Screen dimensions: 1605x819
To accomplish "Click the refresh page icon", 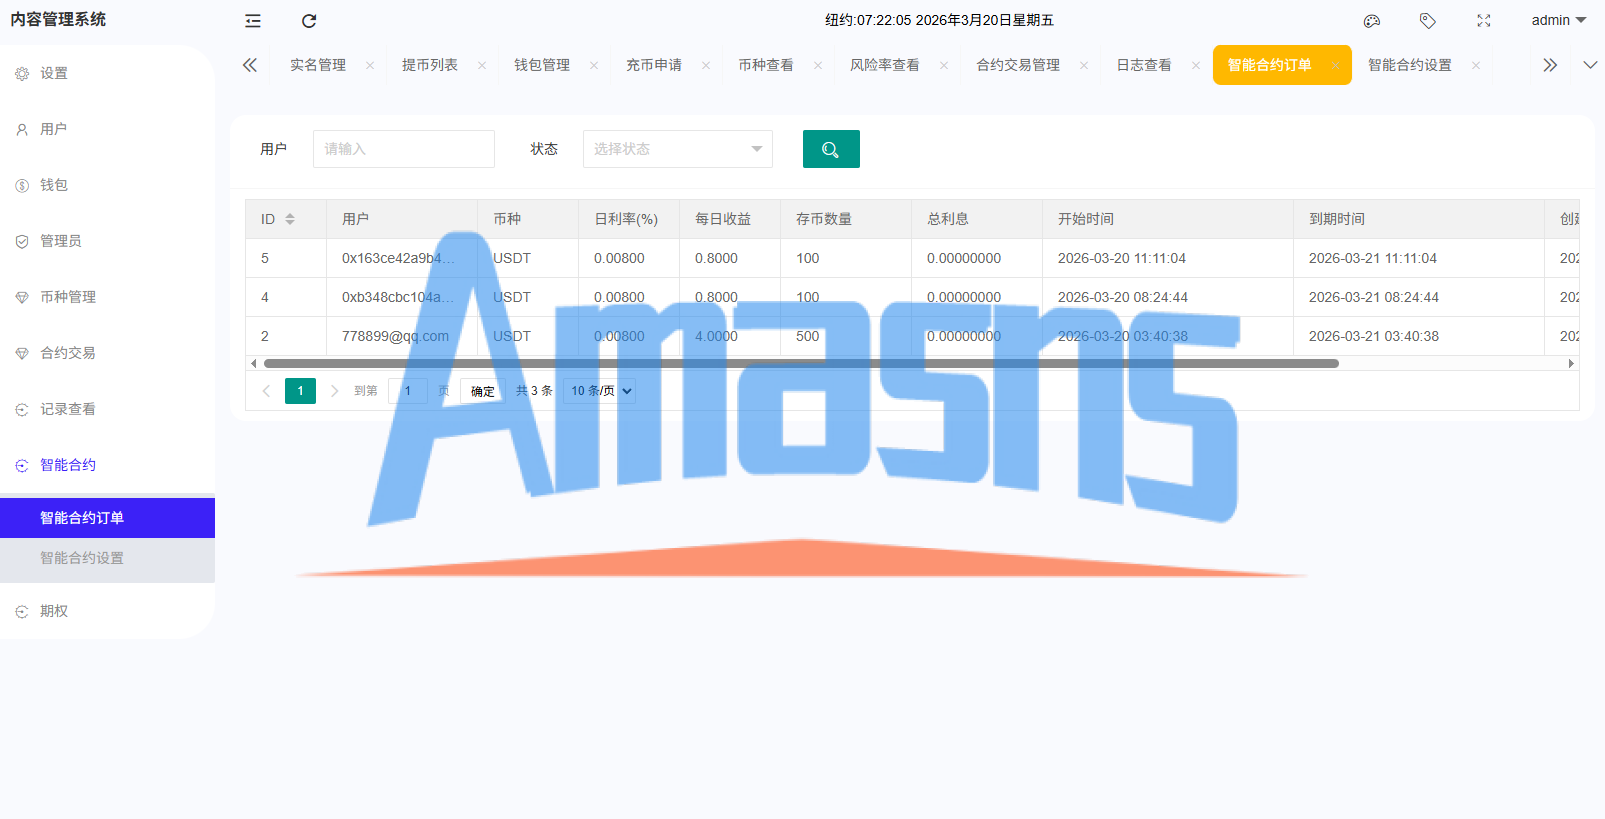I will (309, 21).
